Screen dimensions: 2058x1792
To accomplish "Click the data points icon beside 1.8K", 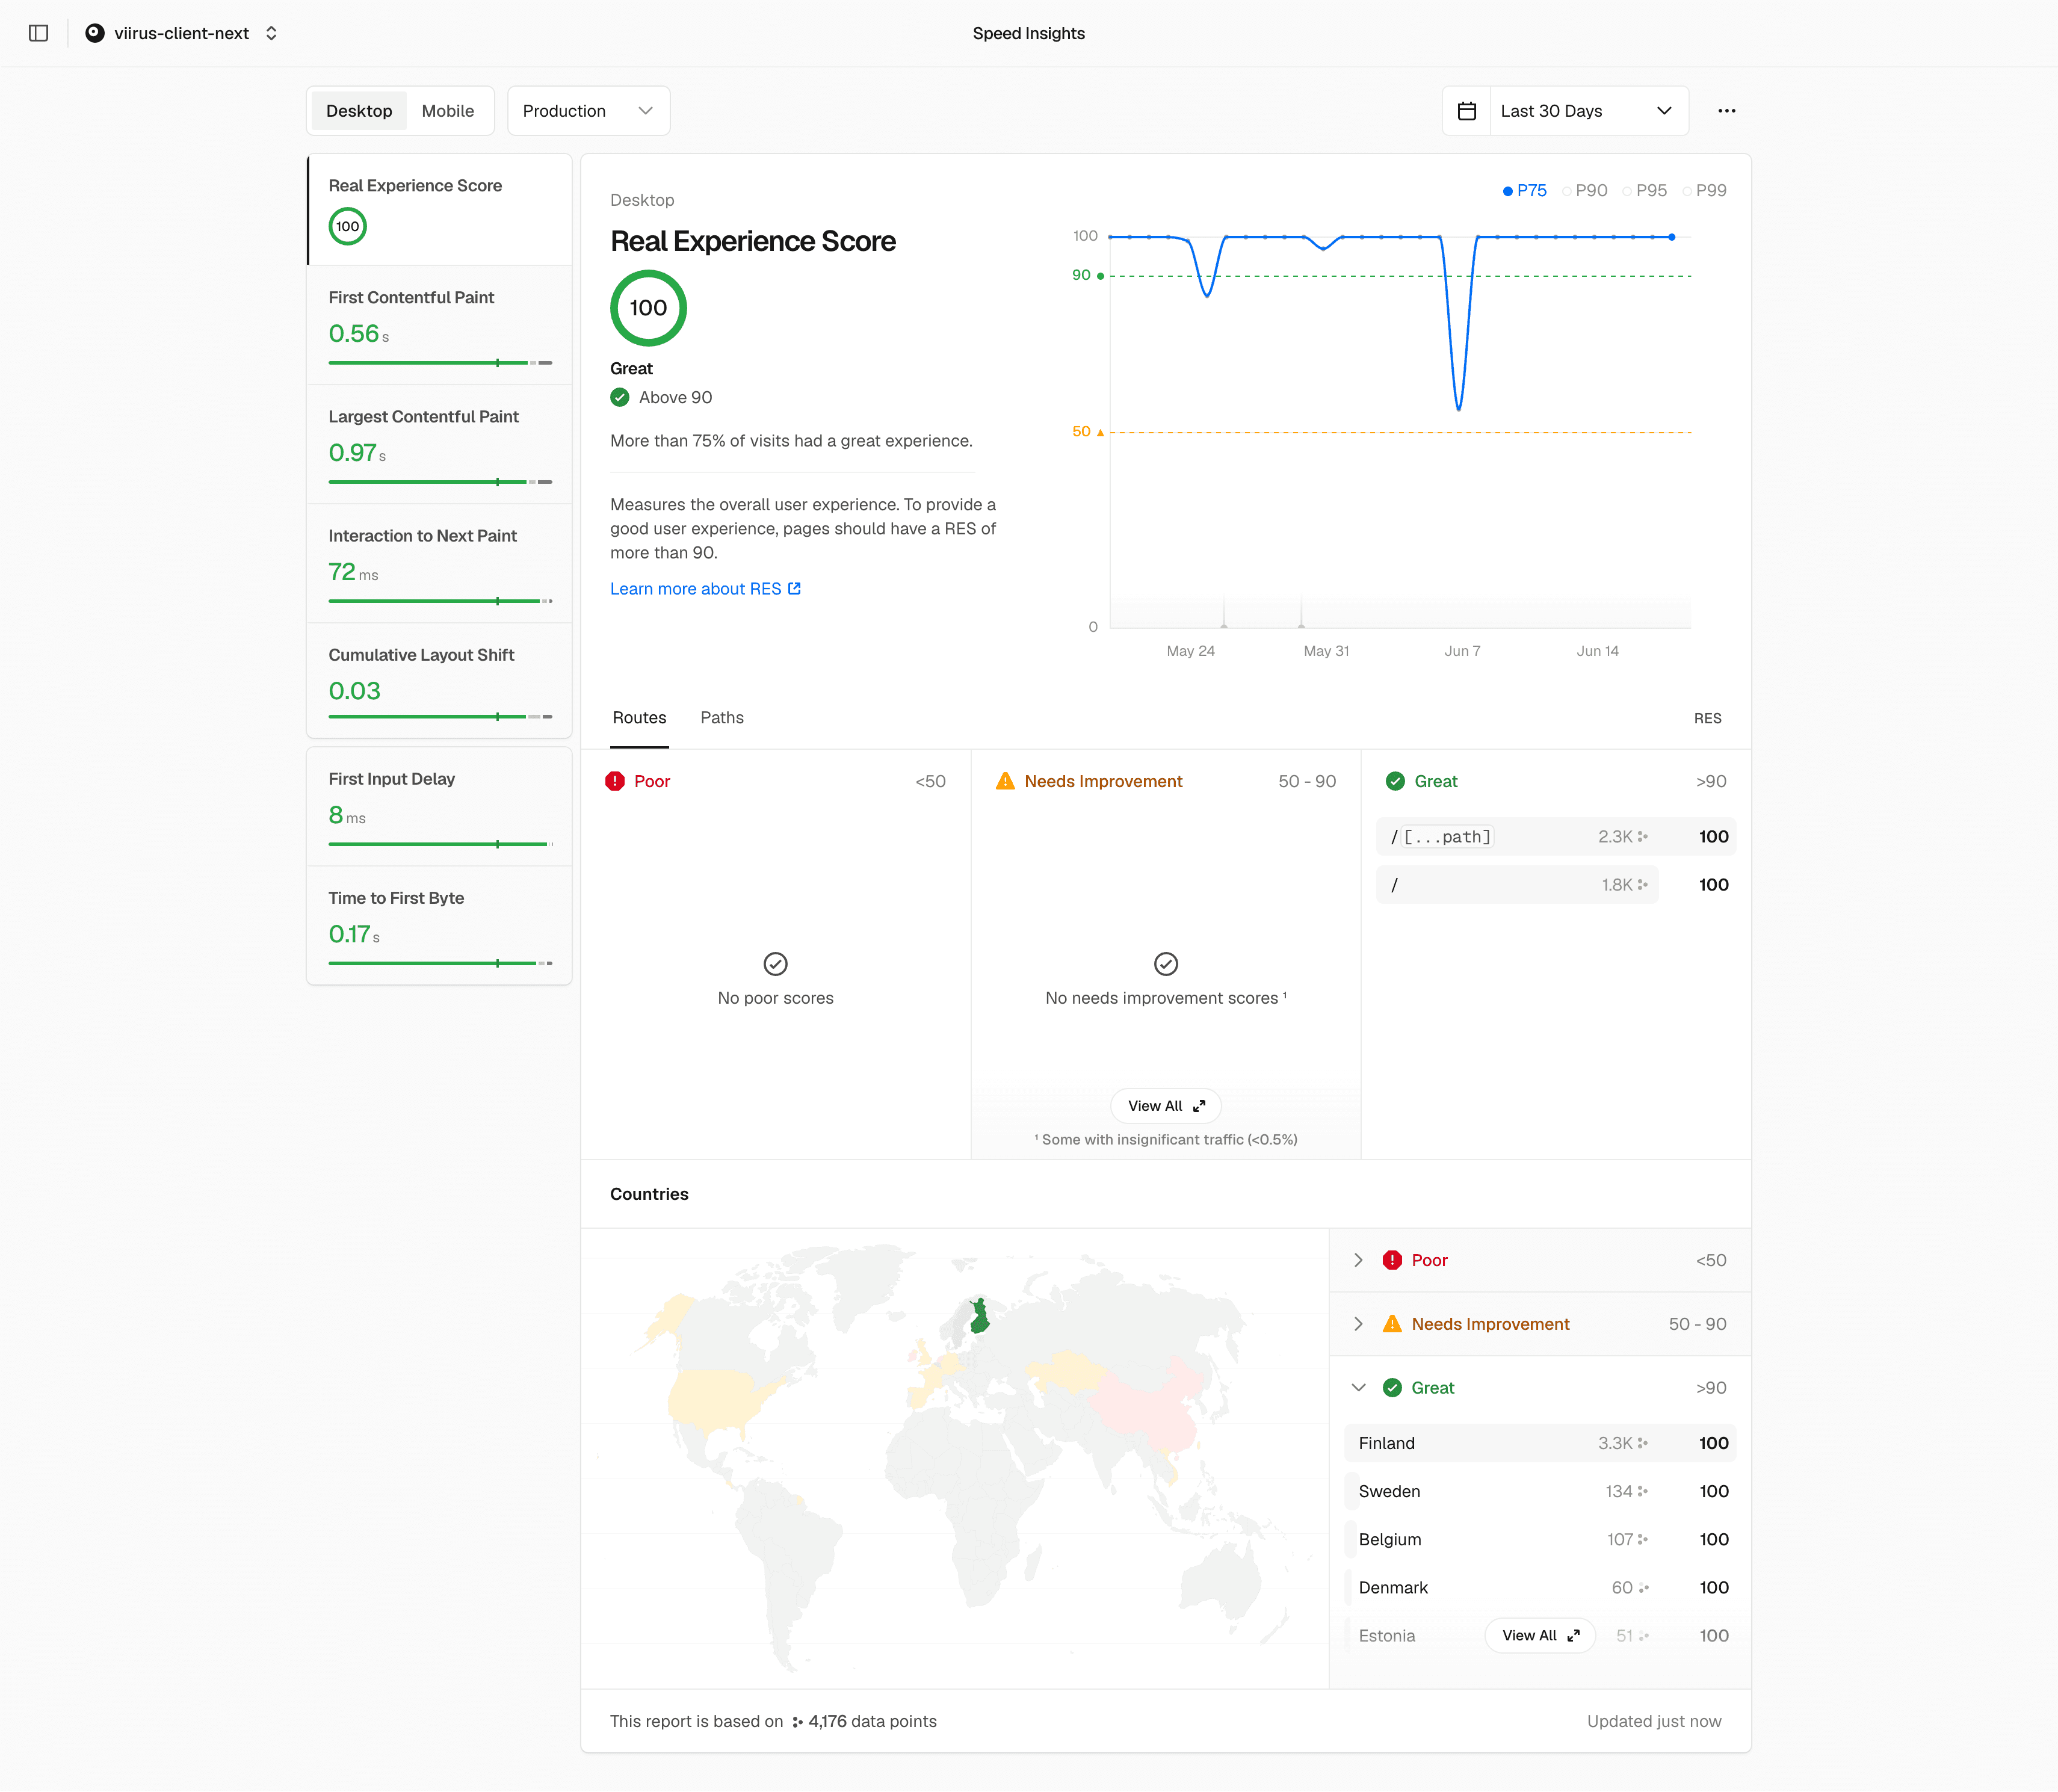I will pos(1643,885).
